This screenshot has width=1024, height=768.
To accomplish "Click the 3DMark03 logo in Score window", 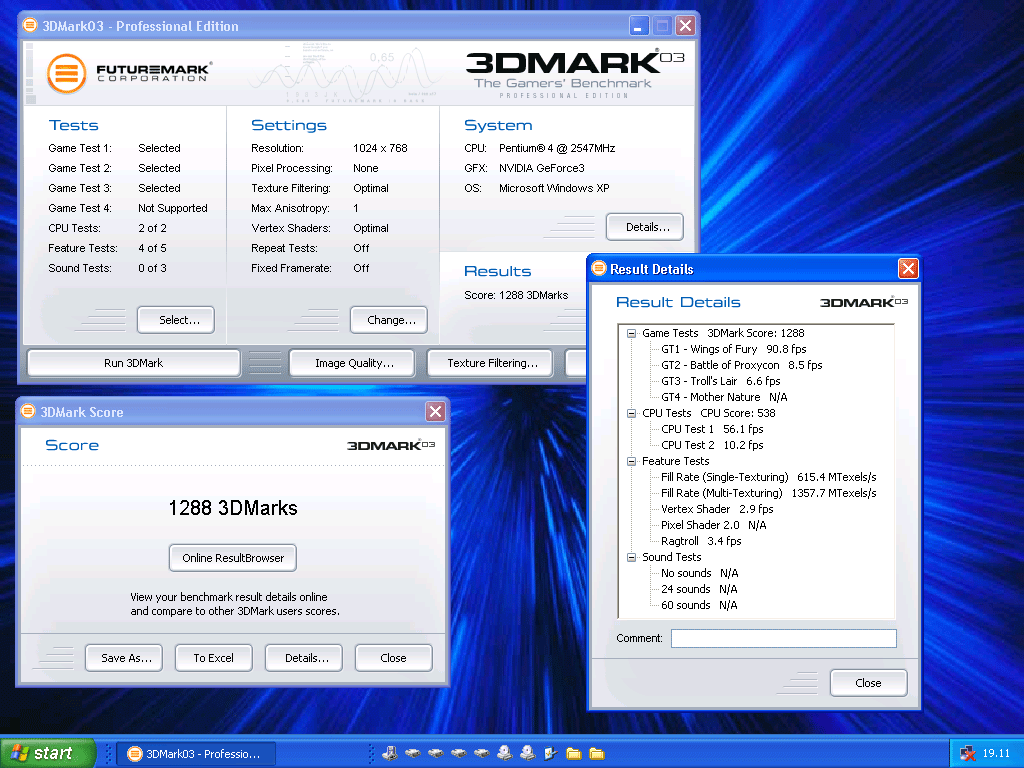I will [391, 445].
